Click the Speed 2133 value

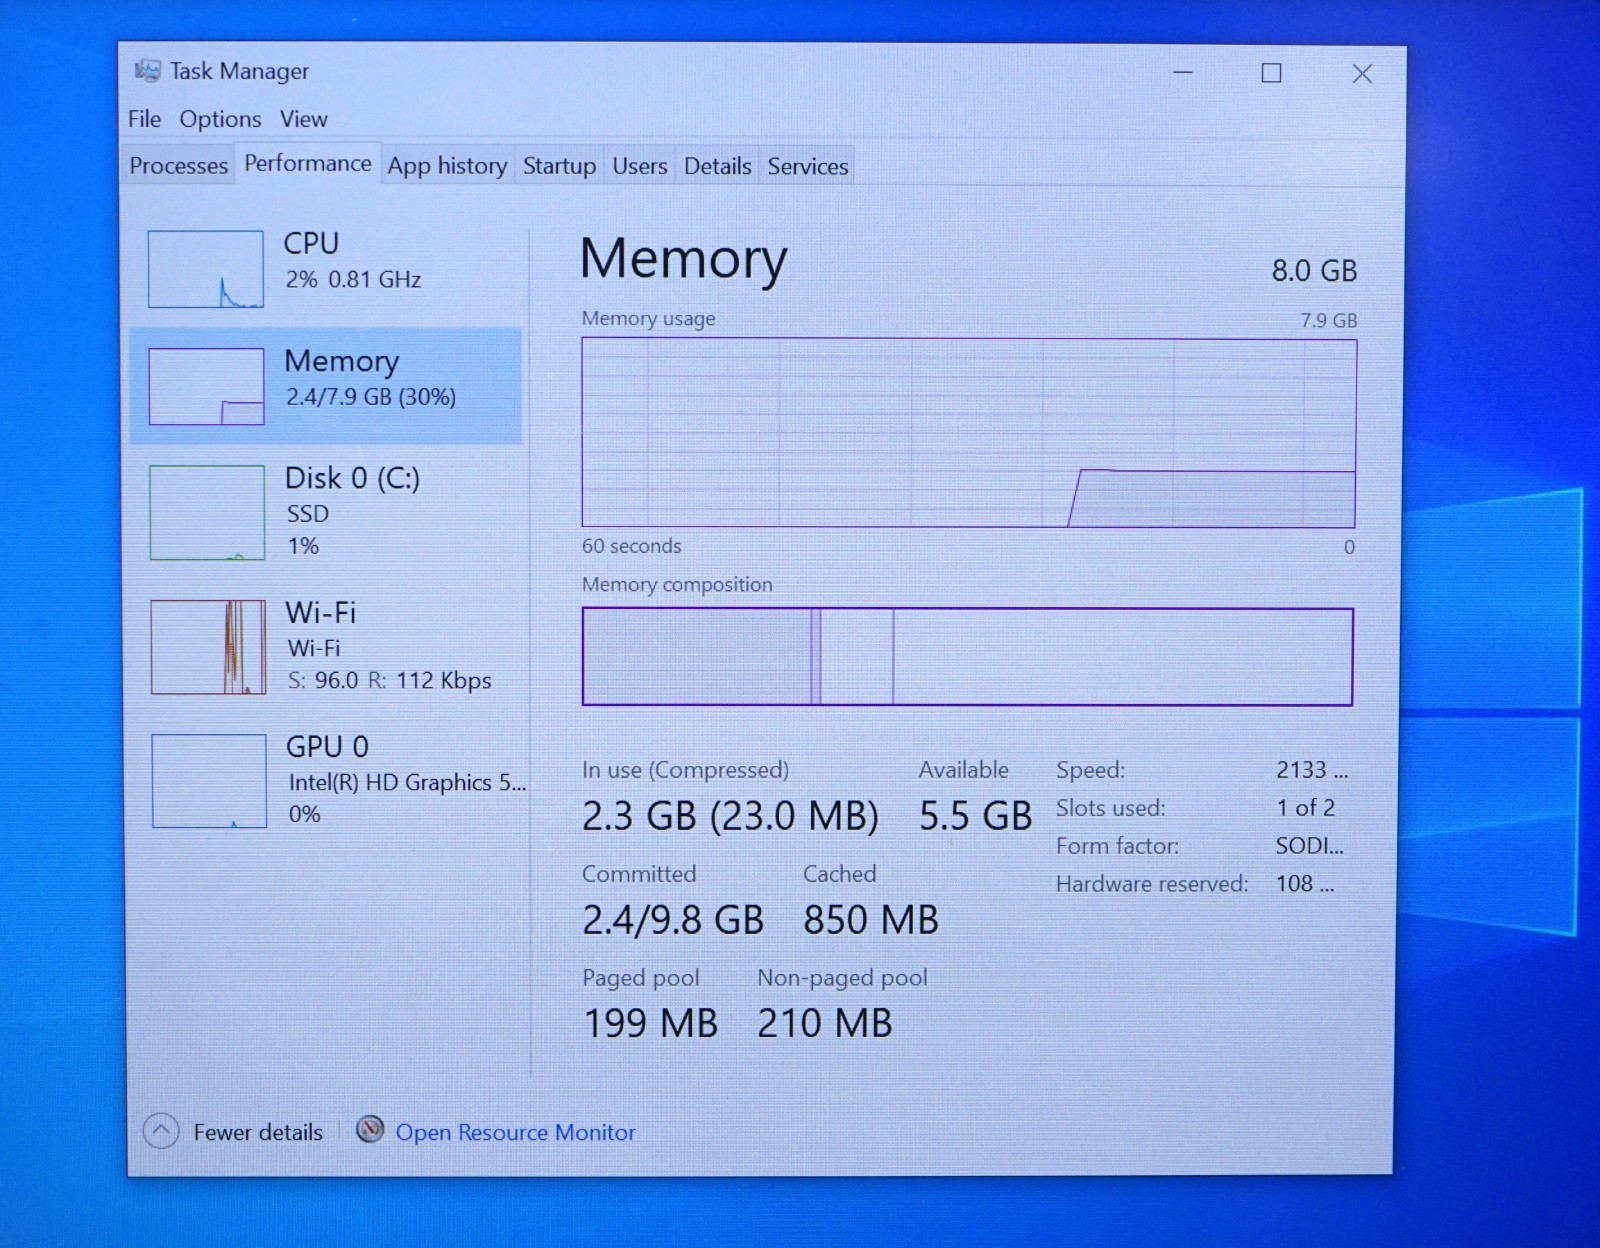[x=1312, y=770]
